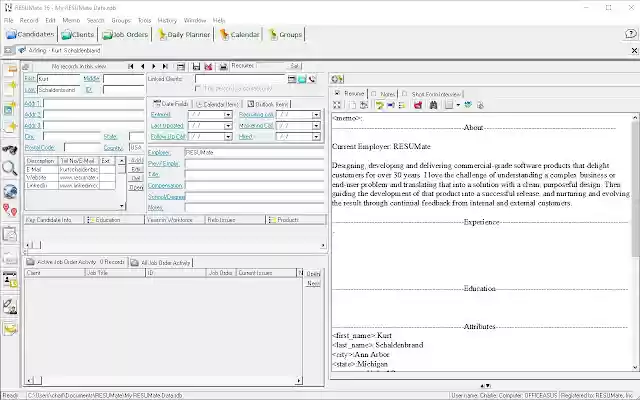
Task: Toggle the confidential record checkbox
Action: (x=198, y=89)
